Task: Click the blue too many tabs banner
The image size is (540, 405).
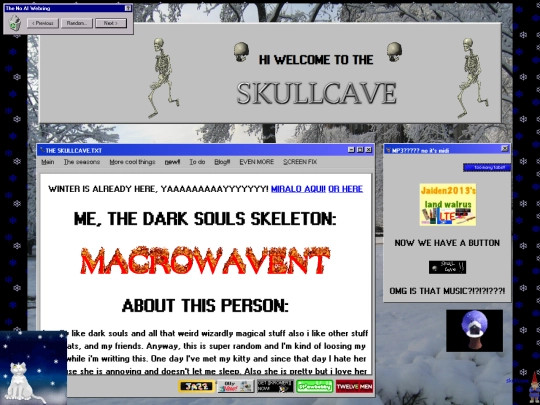Action: pyautogui.click(x=487, y=167)
